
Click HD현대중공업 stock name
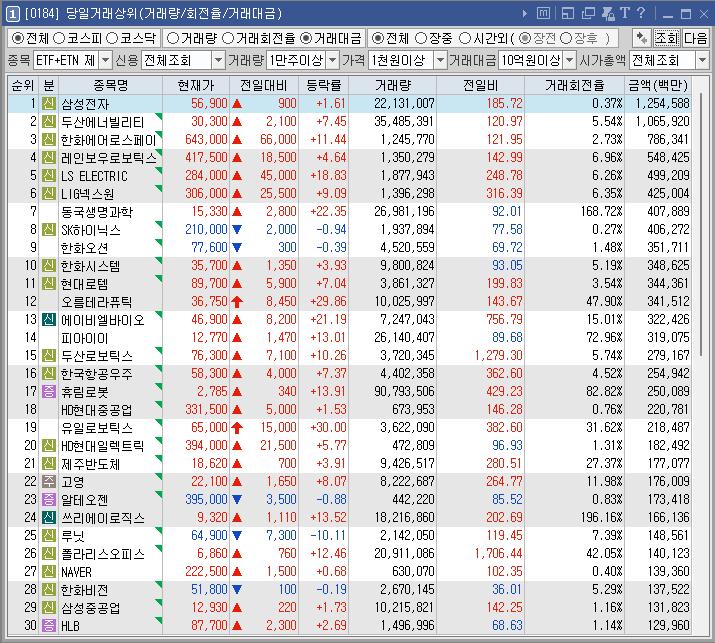pos(97,410)
